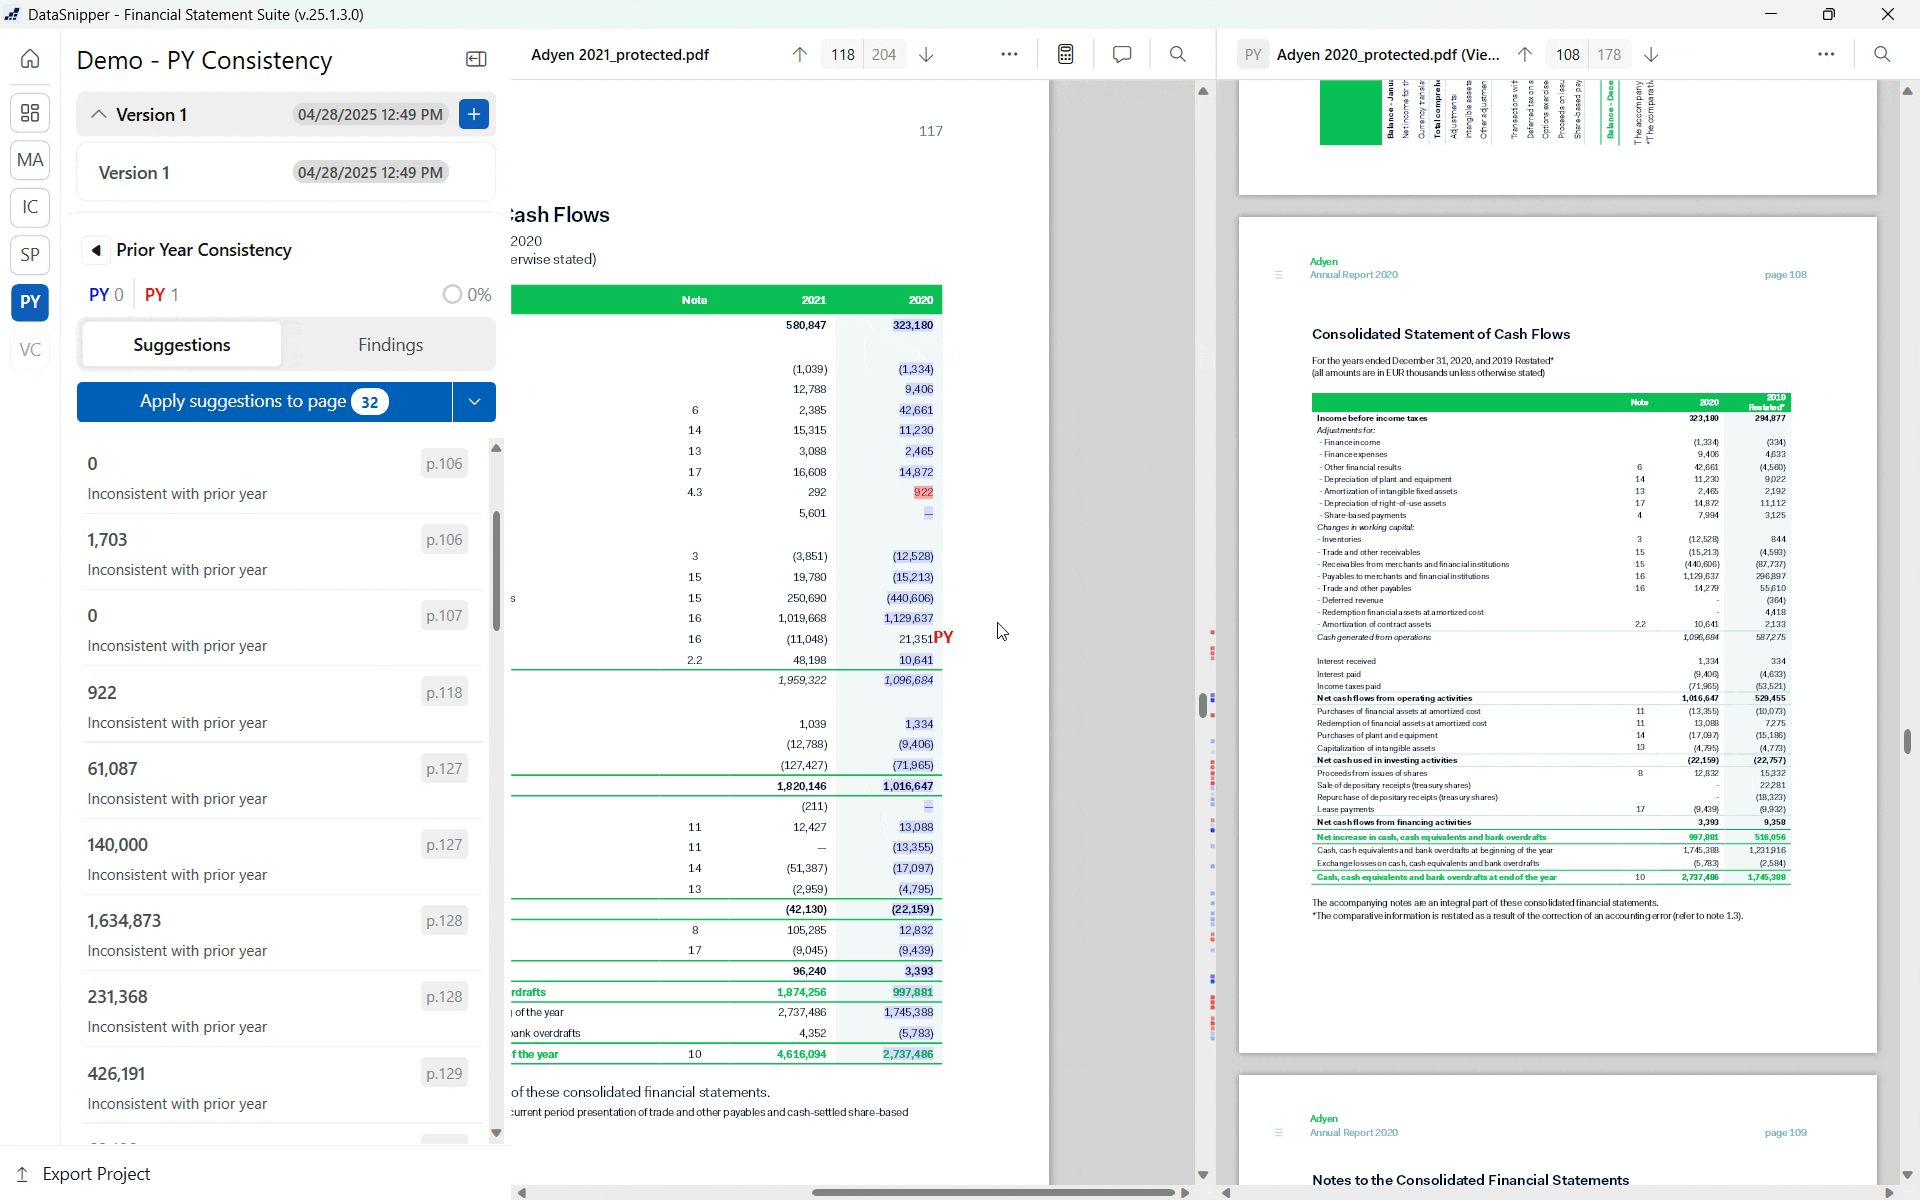Screen dimensions: 1920x1200
Task: Select Version 1 entry in version list
Action: [x=286, y=173]
